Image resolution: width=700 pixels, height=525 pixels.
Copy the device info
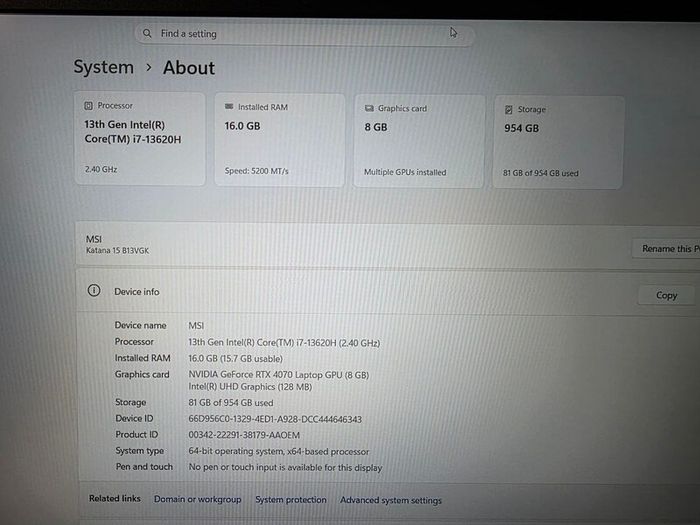click(x=666, y=296)
